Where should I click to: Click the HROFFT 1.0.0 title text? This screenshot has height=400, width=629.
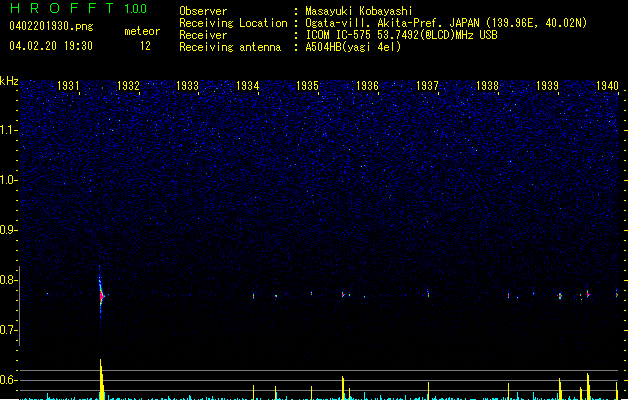tap(78, 8)
